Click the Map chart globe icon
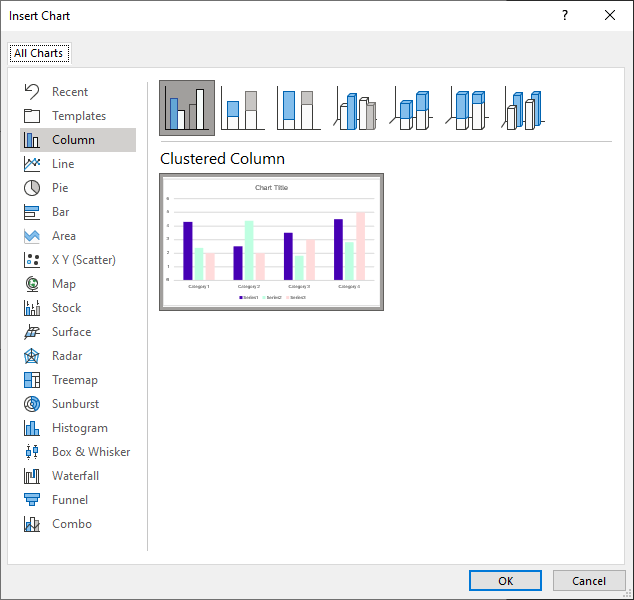 [x=32, y=284]
